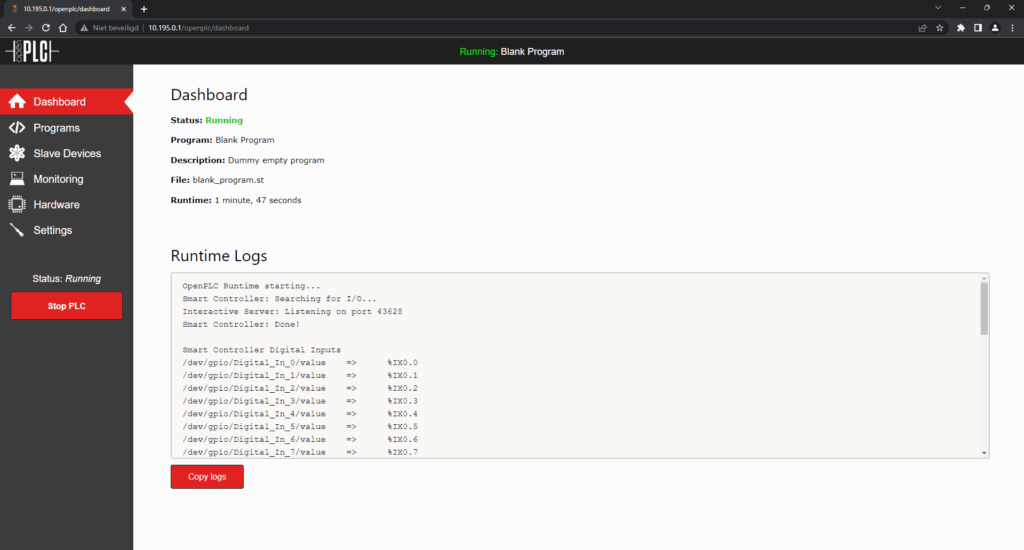
Task: Open the browser Extensions puzzle icon
Action: 961,28
